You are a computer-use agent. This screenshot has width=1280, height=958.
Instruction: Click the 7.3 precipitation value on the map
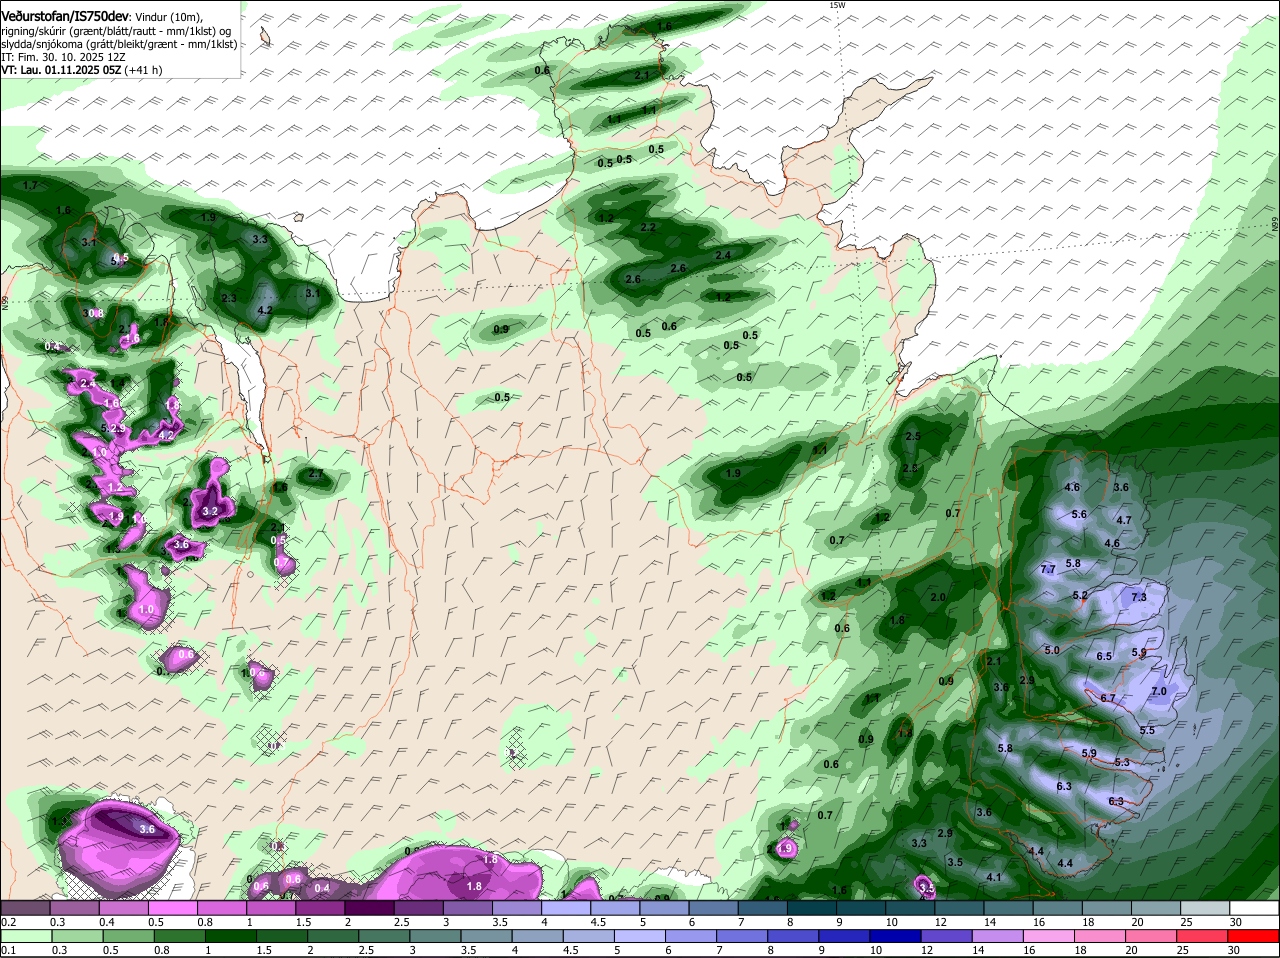coord(1139,597)
